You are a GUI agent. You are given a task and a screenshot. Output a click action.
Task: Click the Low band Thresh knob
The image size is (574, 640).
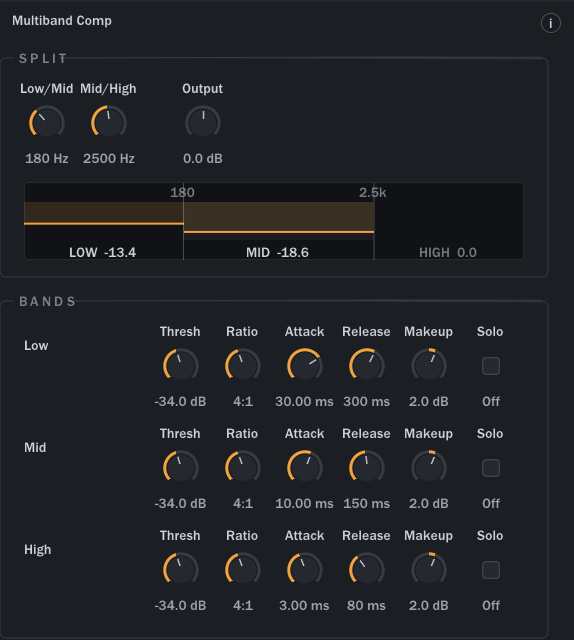[180, 365]
